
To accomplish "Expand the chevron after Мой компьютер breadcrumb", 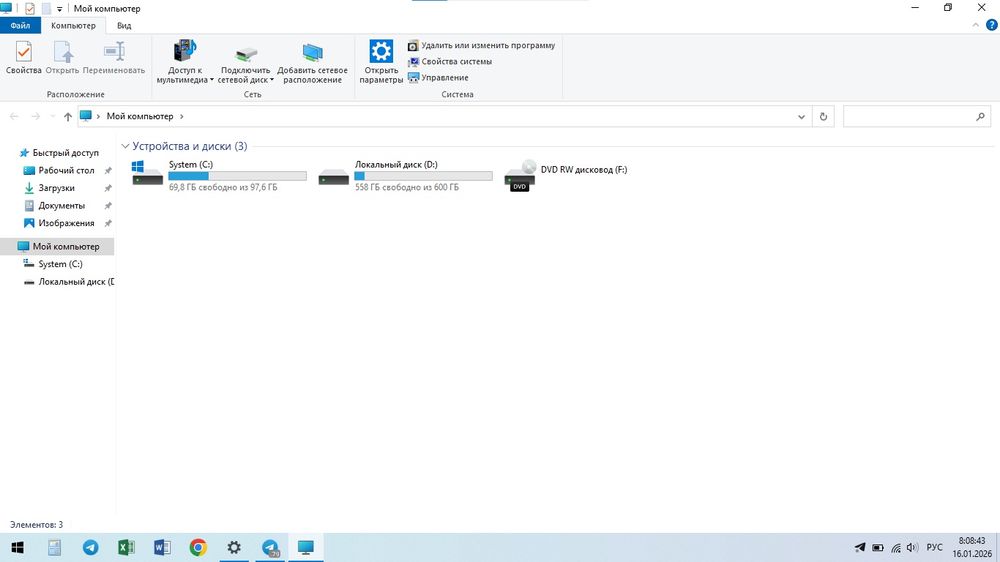I will click(182, 116).
